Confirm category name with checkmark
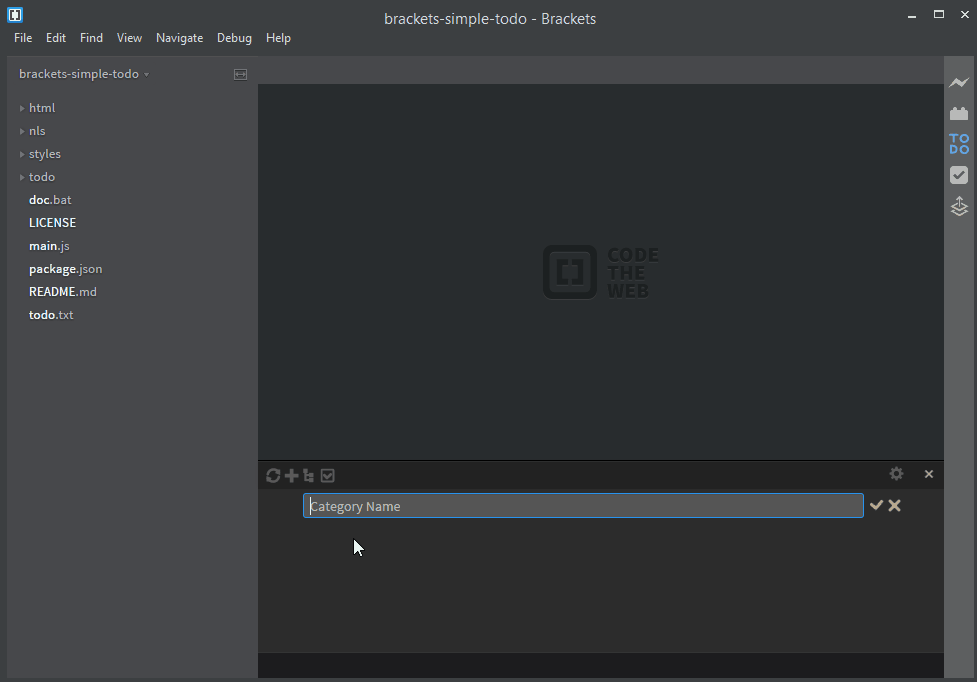This screenshot has height=682, width=977. [876, 505]
